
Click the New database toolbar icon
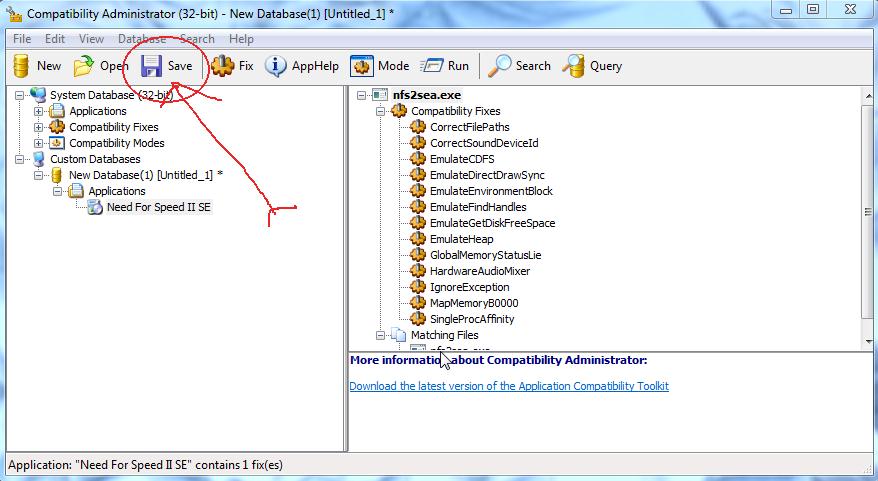click(21, 66)
